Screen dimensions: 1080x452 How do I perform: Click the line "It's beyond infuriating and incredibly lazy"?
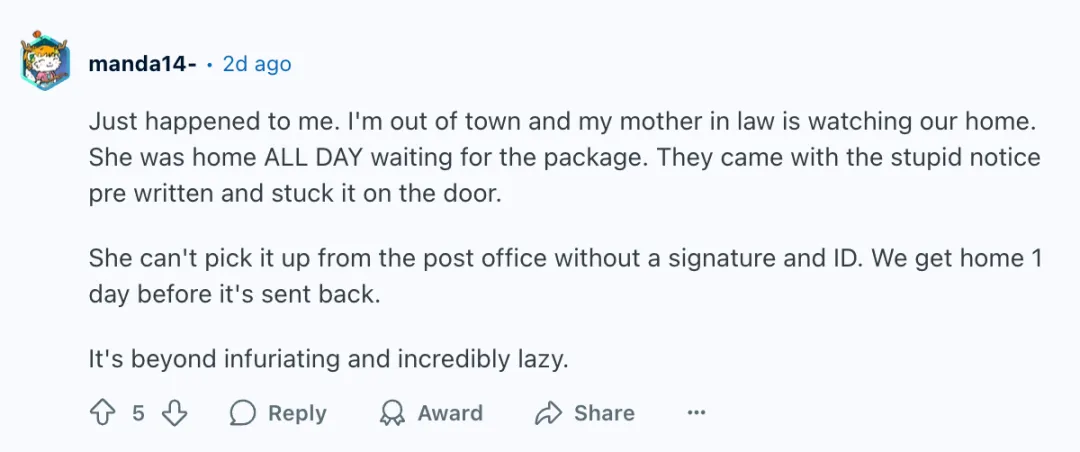click(x=328, y=359)
